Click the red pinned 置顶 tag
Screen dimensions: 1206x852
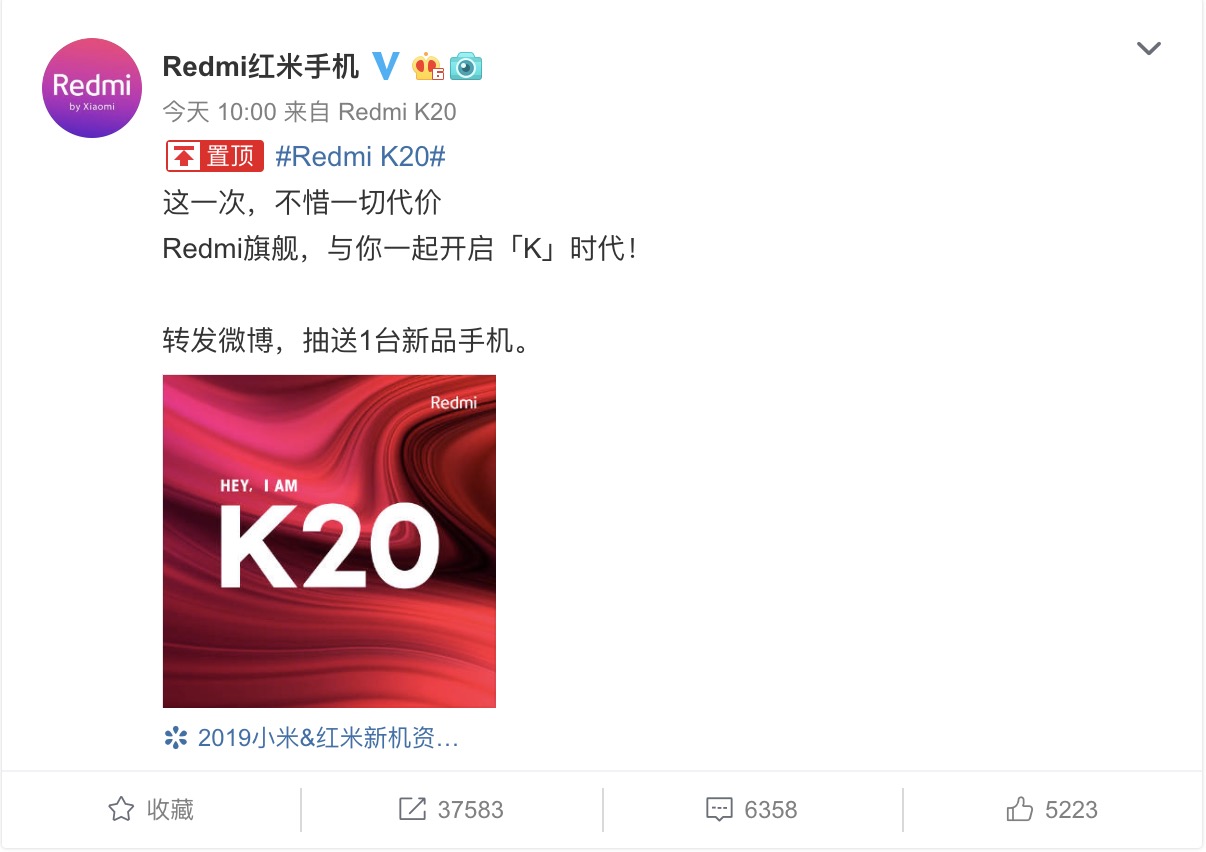214,156
